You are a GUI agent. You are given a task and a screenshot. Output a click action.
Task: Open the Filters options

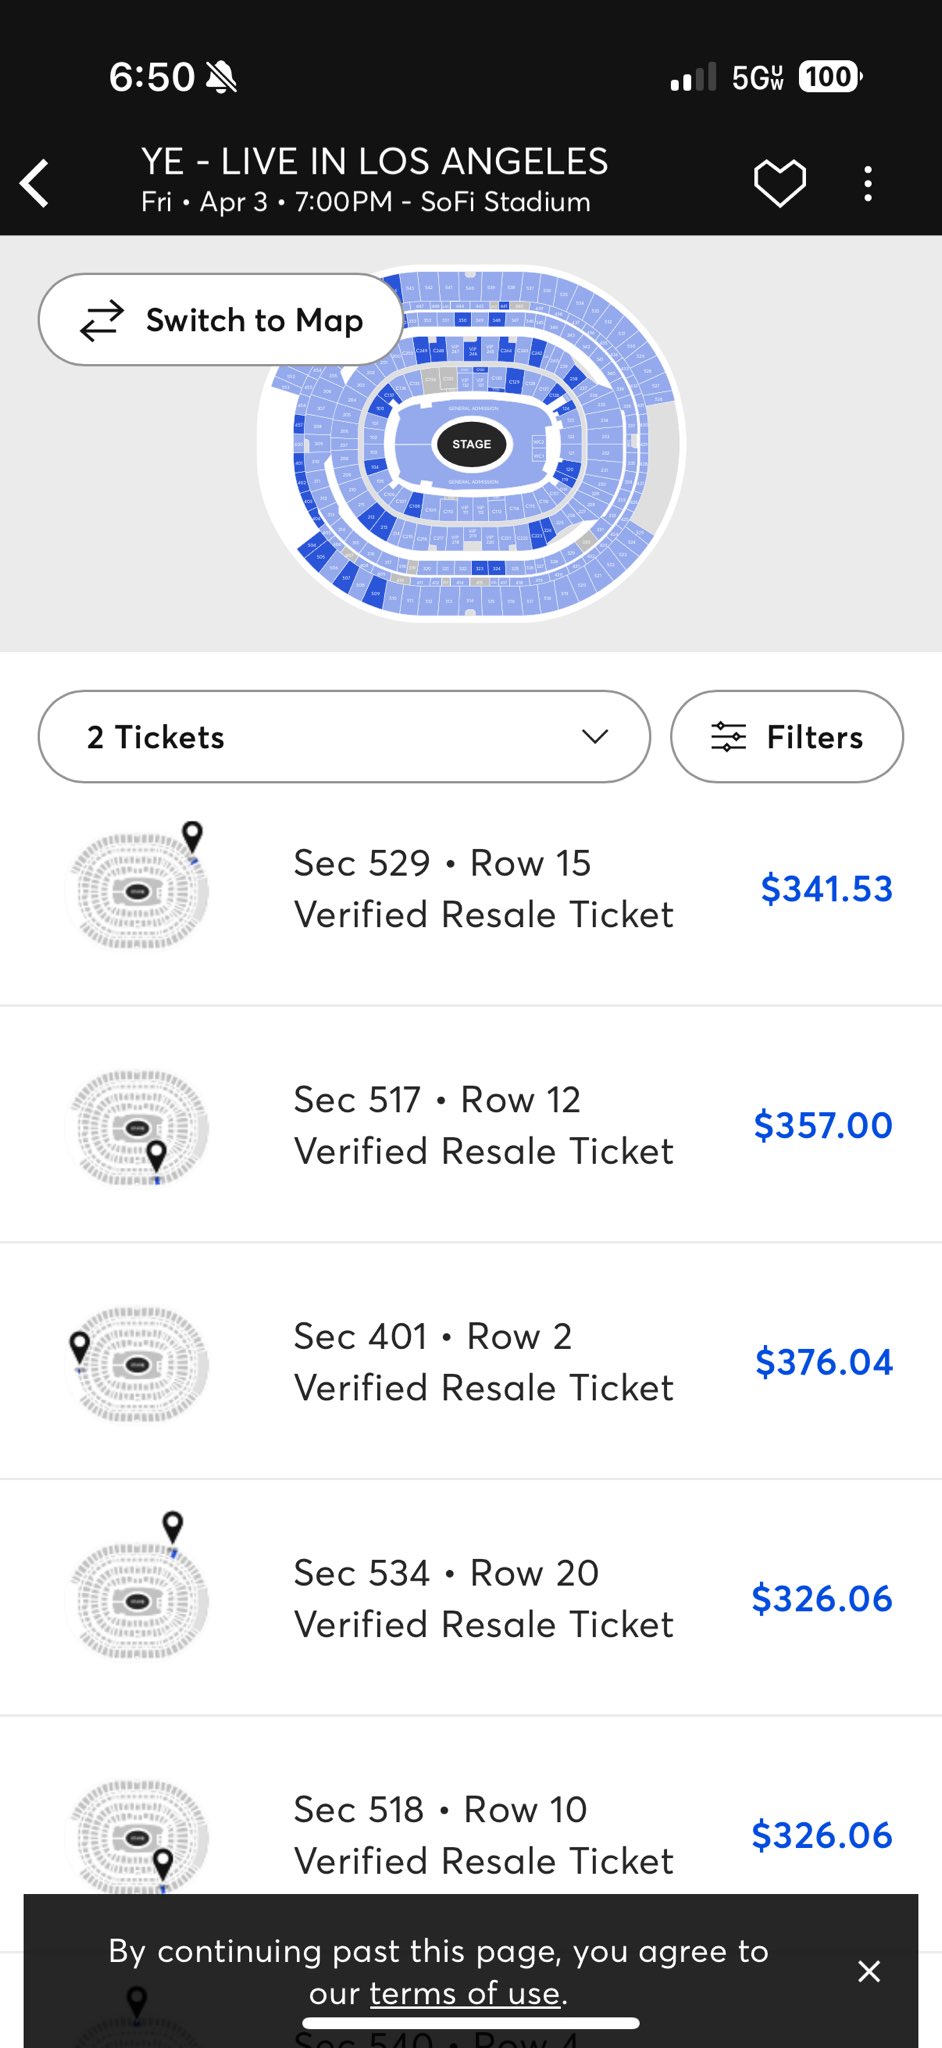[x=786, y=737]
